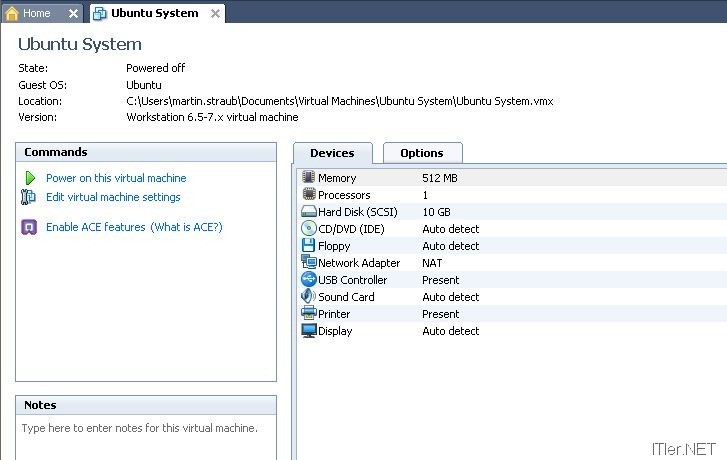Click the 512 MB memory value
This screenshot has width=727, height=460.
point(440,178)
